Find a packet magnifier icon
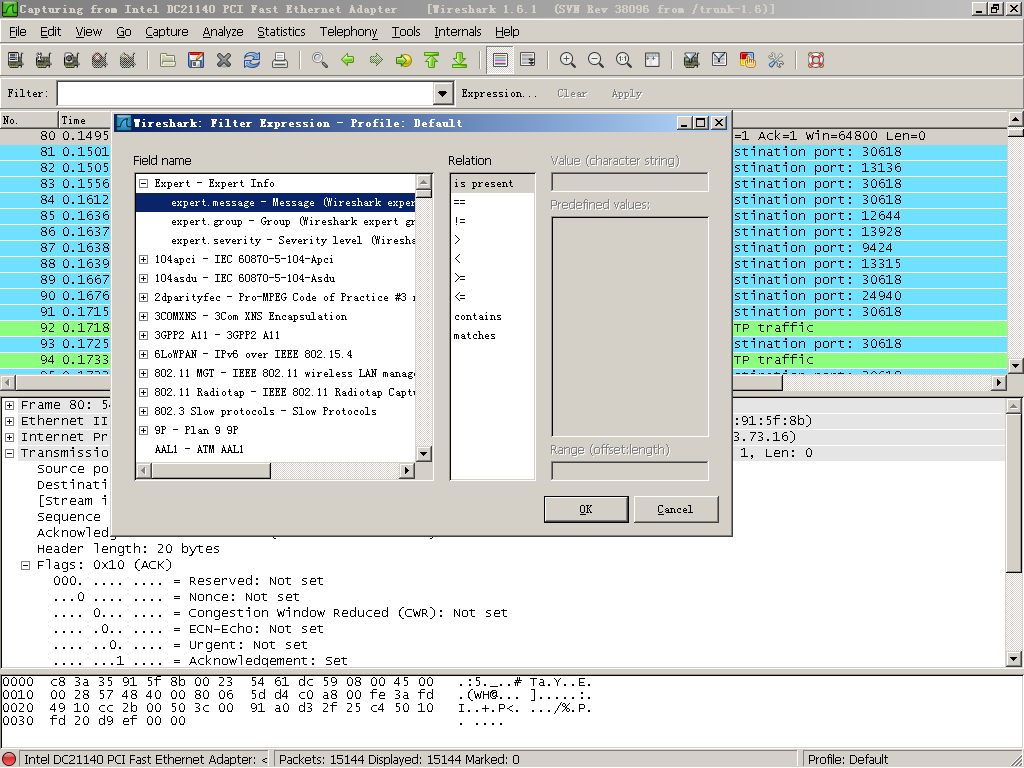 coord(320,60)
